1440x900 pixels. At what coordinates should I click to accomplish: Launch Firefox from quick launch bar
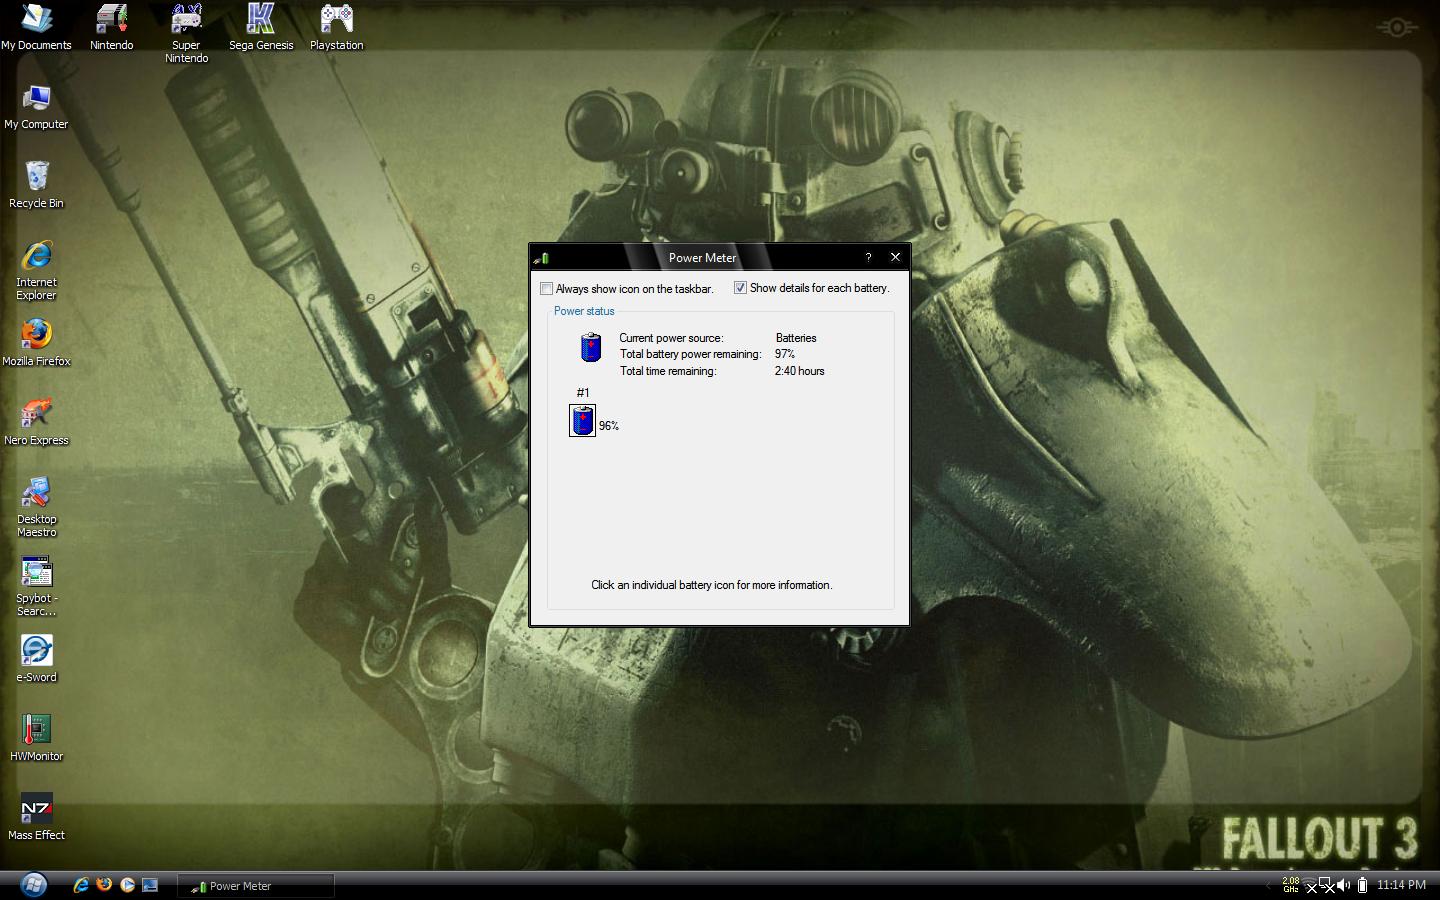[104, 885]
